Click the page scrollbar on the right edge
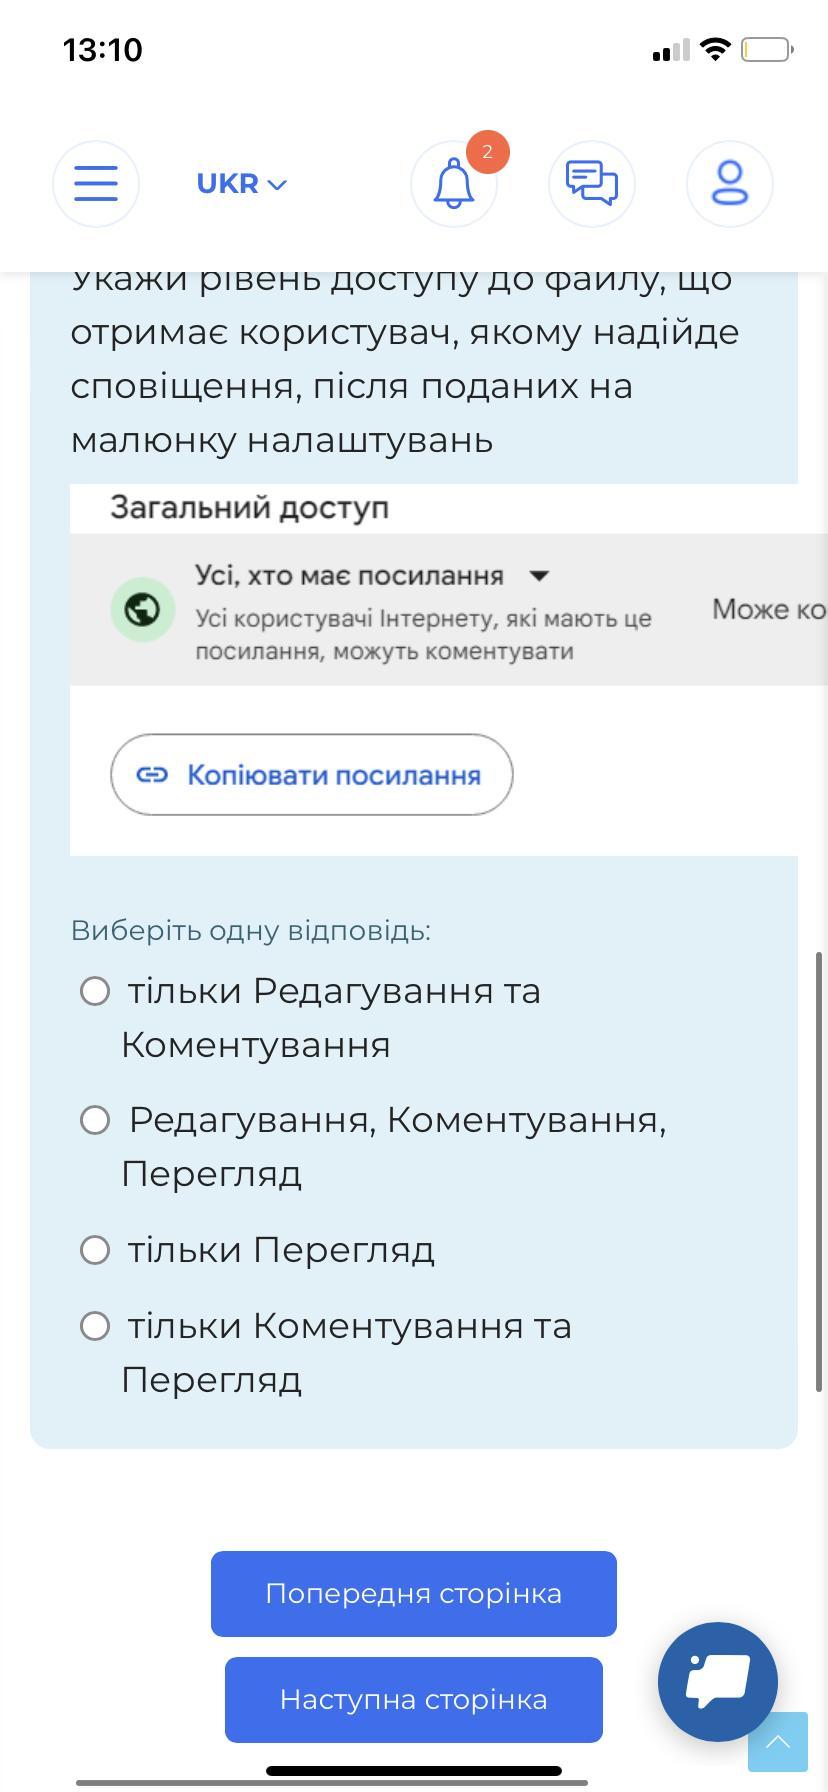 tap(819, 1171)
